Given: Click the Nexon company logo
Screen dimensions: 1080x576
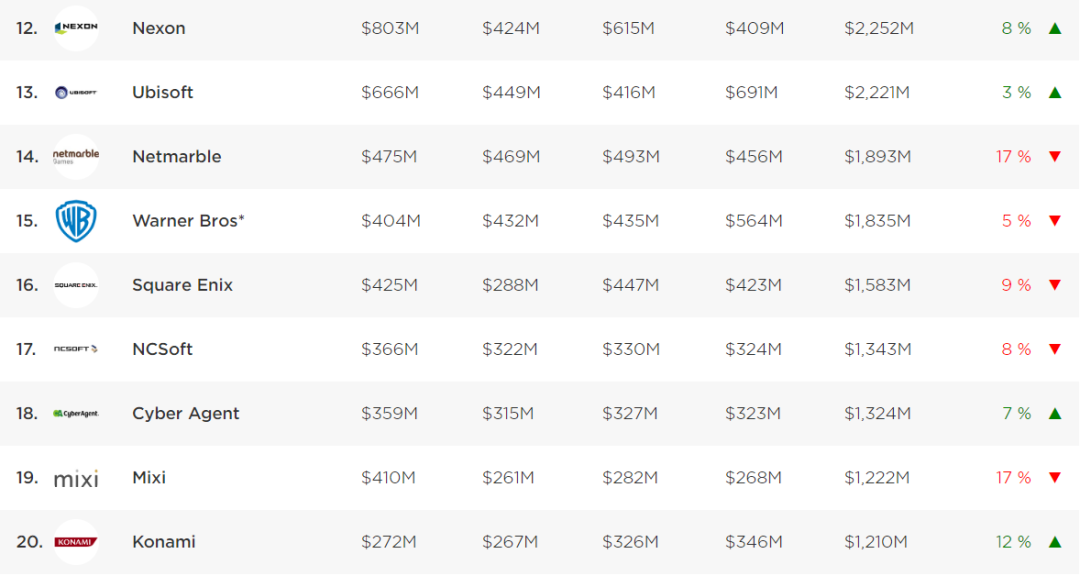Looking at the screenshot, I should coord(76,28).
